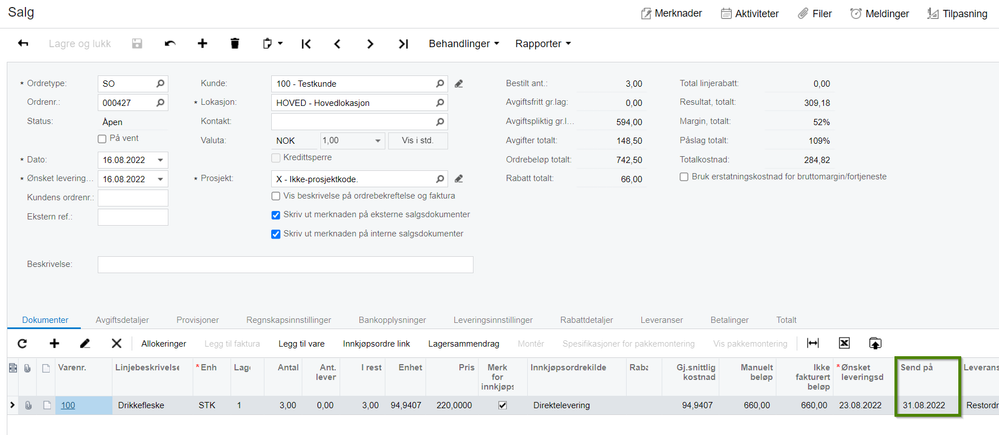Viewport: 999px width, 435px height.
Task: Open the Ønsket levering date dropdown
Action: coord(160,179)
